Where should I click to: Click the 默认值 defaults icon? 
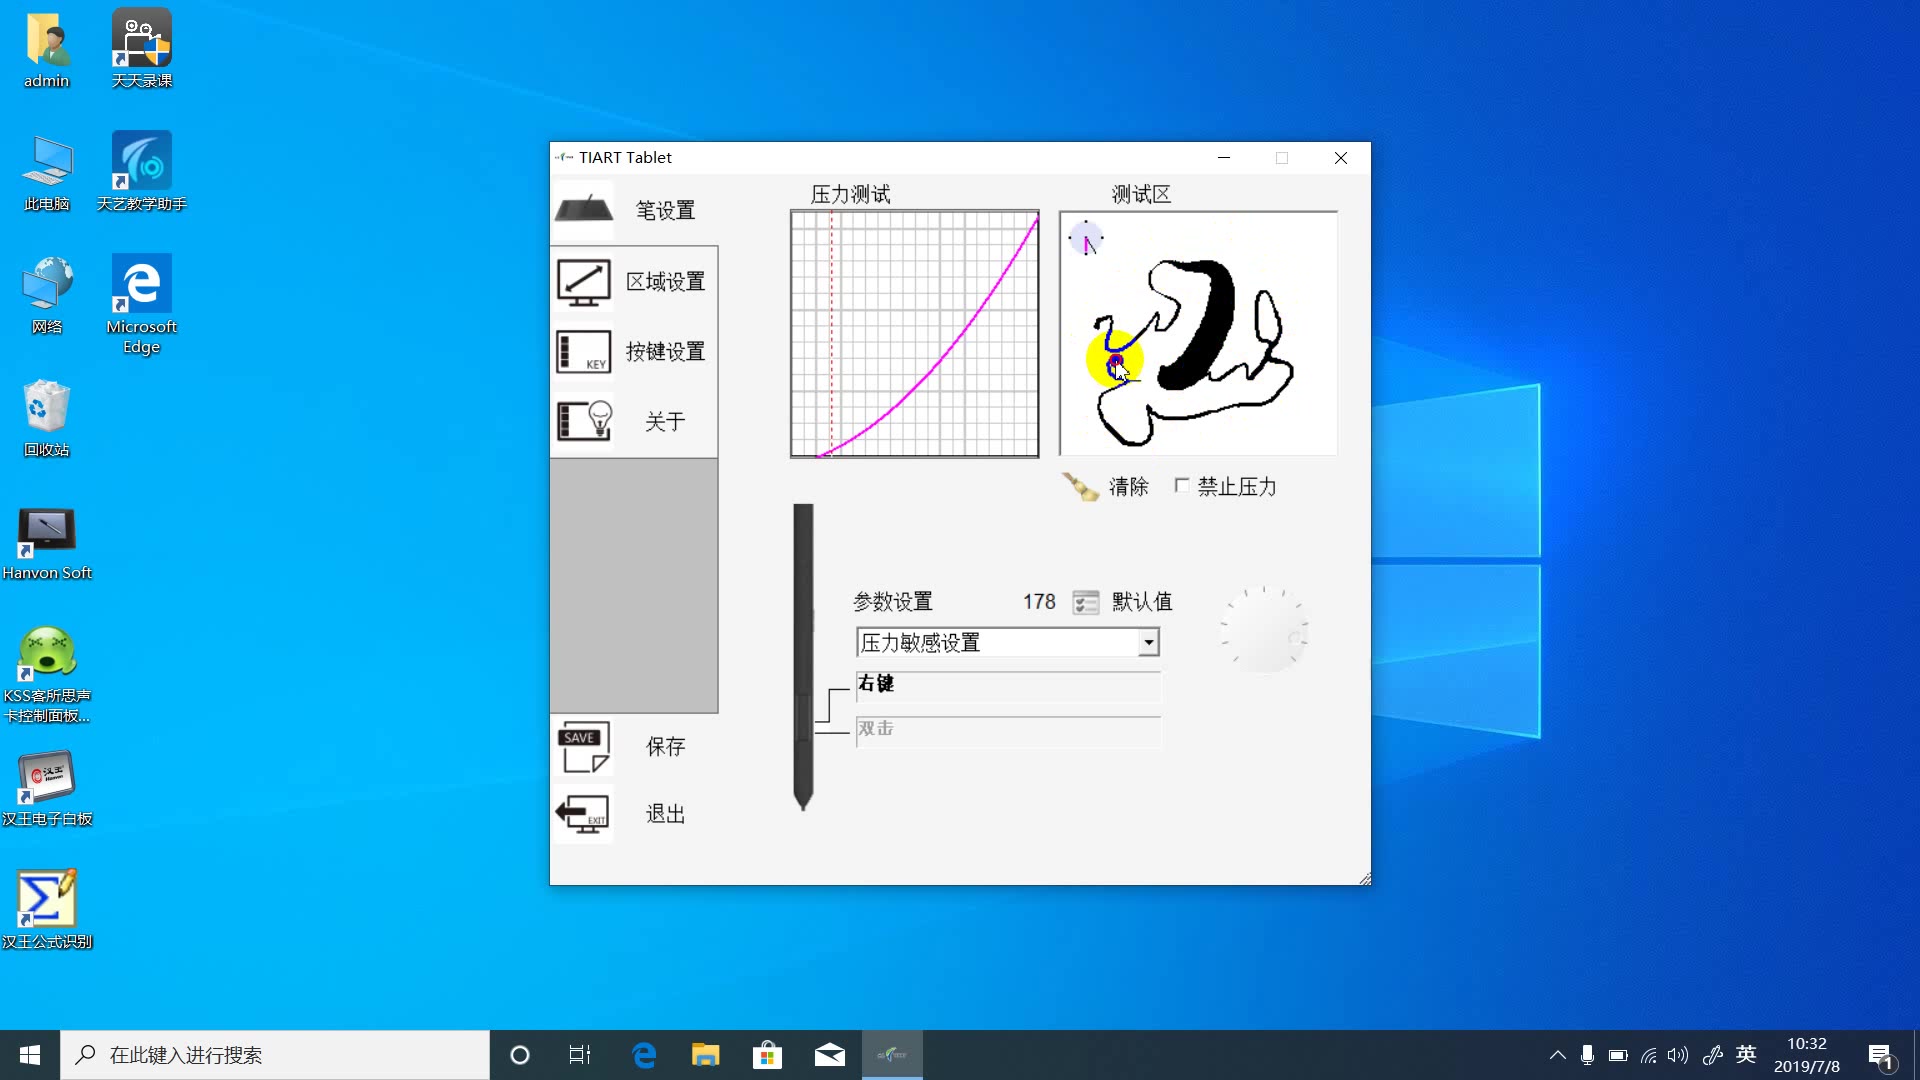click(x=1085, y=602)
